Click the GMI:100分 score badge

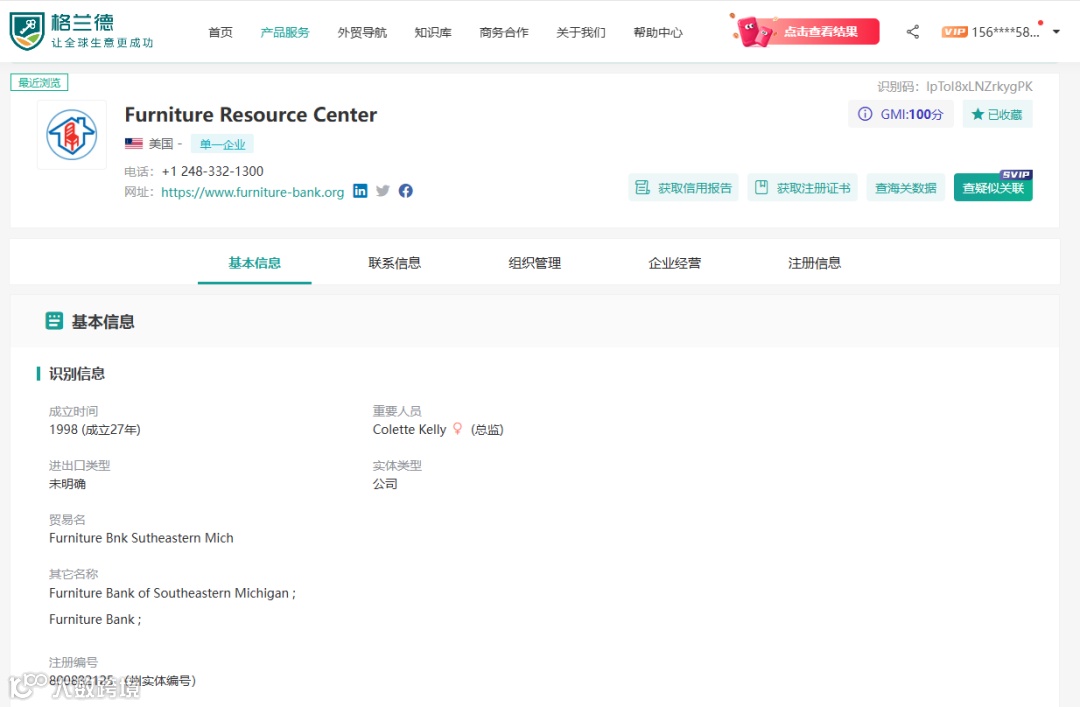click(901, 114)
